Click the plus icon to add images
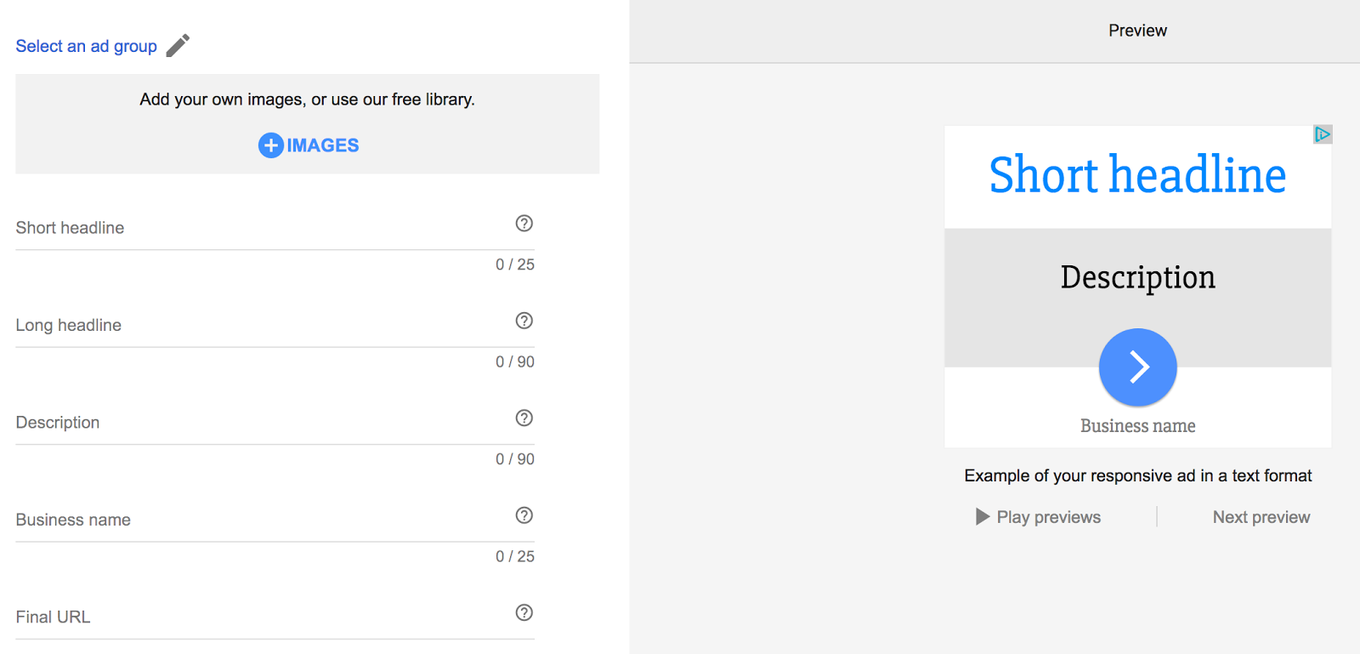This screenshot has height=654, width=1360. 269,145
